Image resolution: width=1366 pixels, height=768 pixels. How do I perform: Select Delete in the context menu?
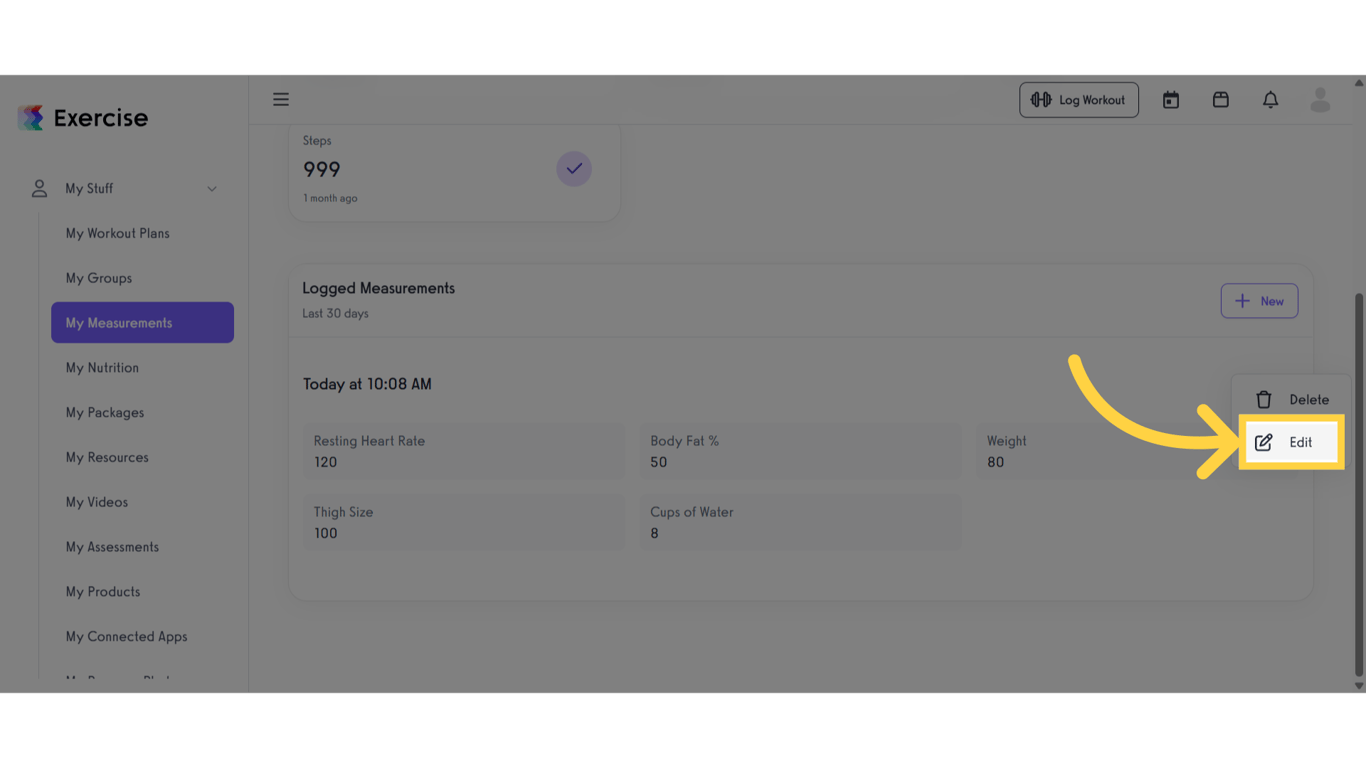point(1308,399)
